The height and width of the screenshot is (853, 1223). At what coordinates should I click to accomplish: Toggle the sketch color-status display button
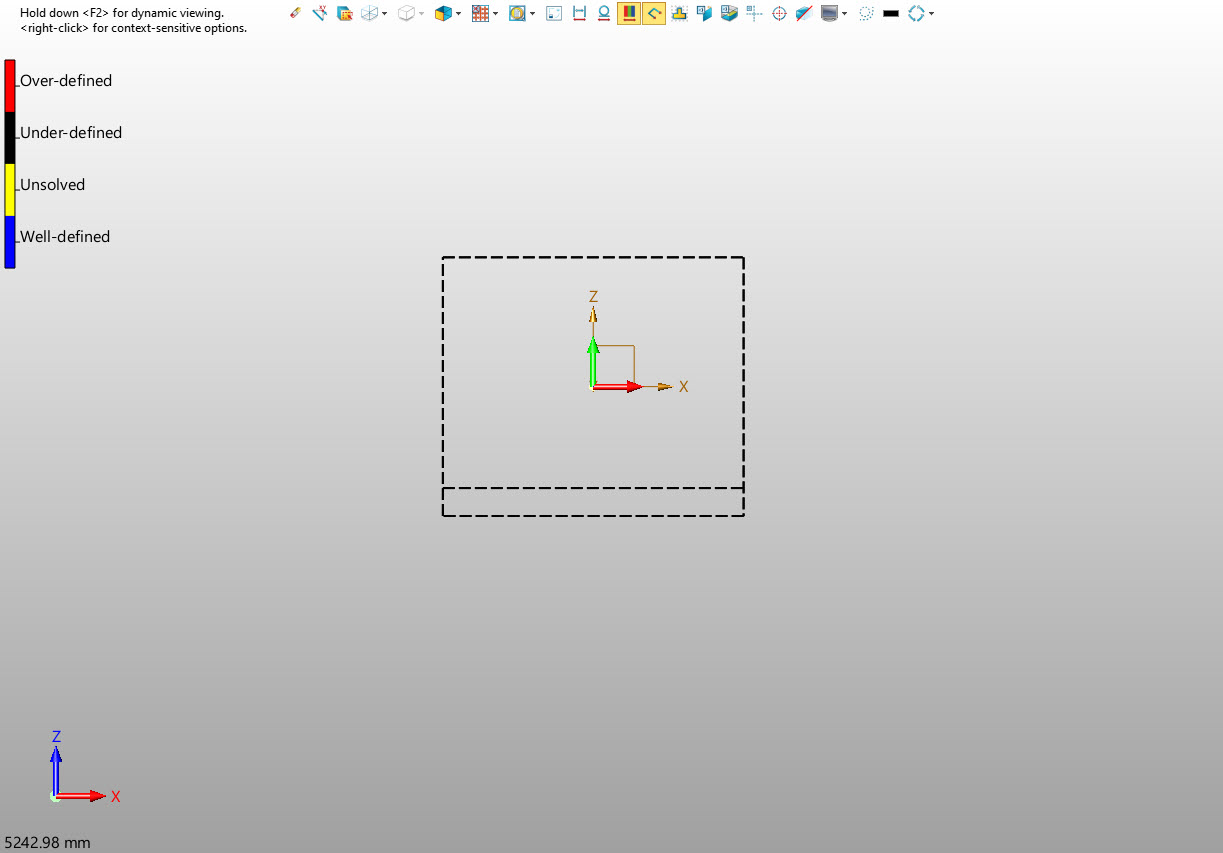(629, 13)
